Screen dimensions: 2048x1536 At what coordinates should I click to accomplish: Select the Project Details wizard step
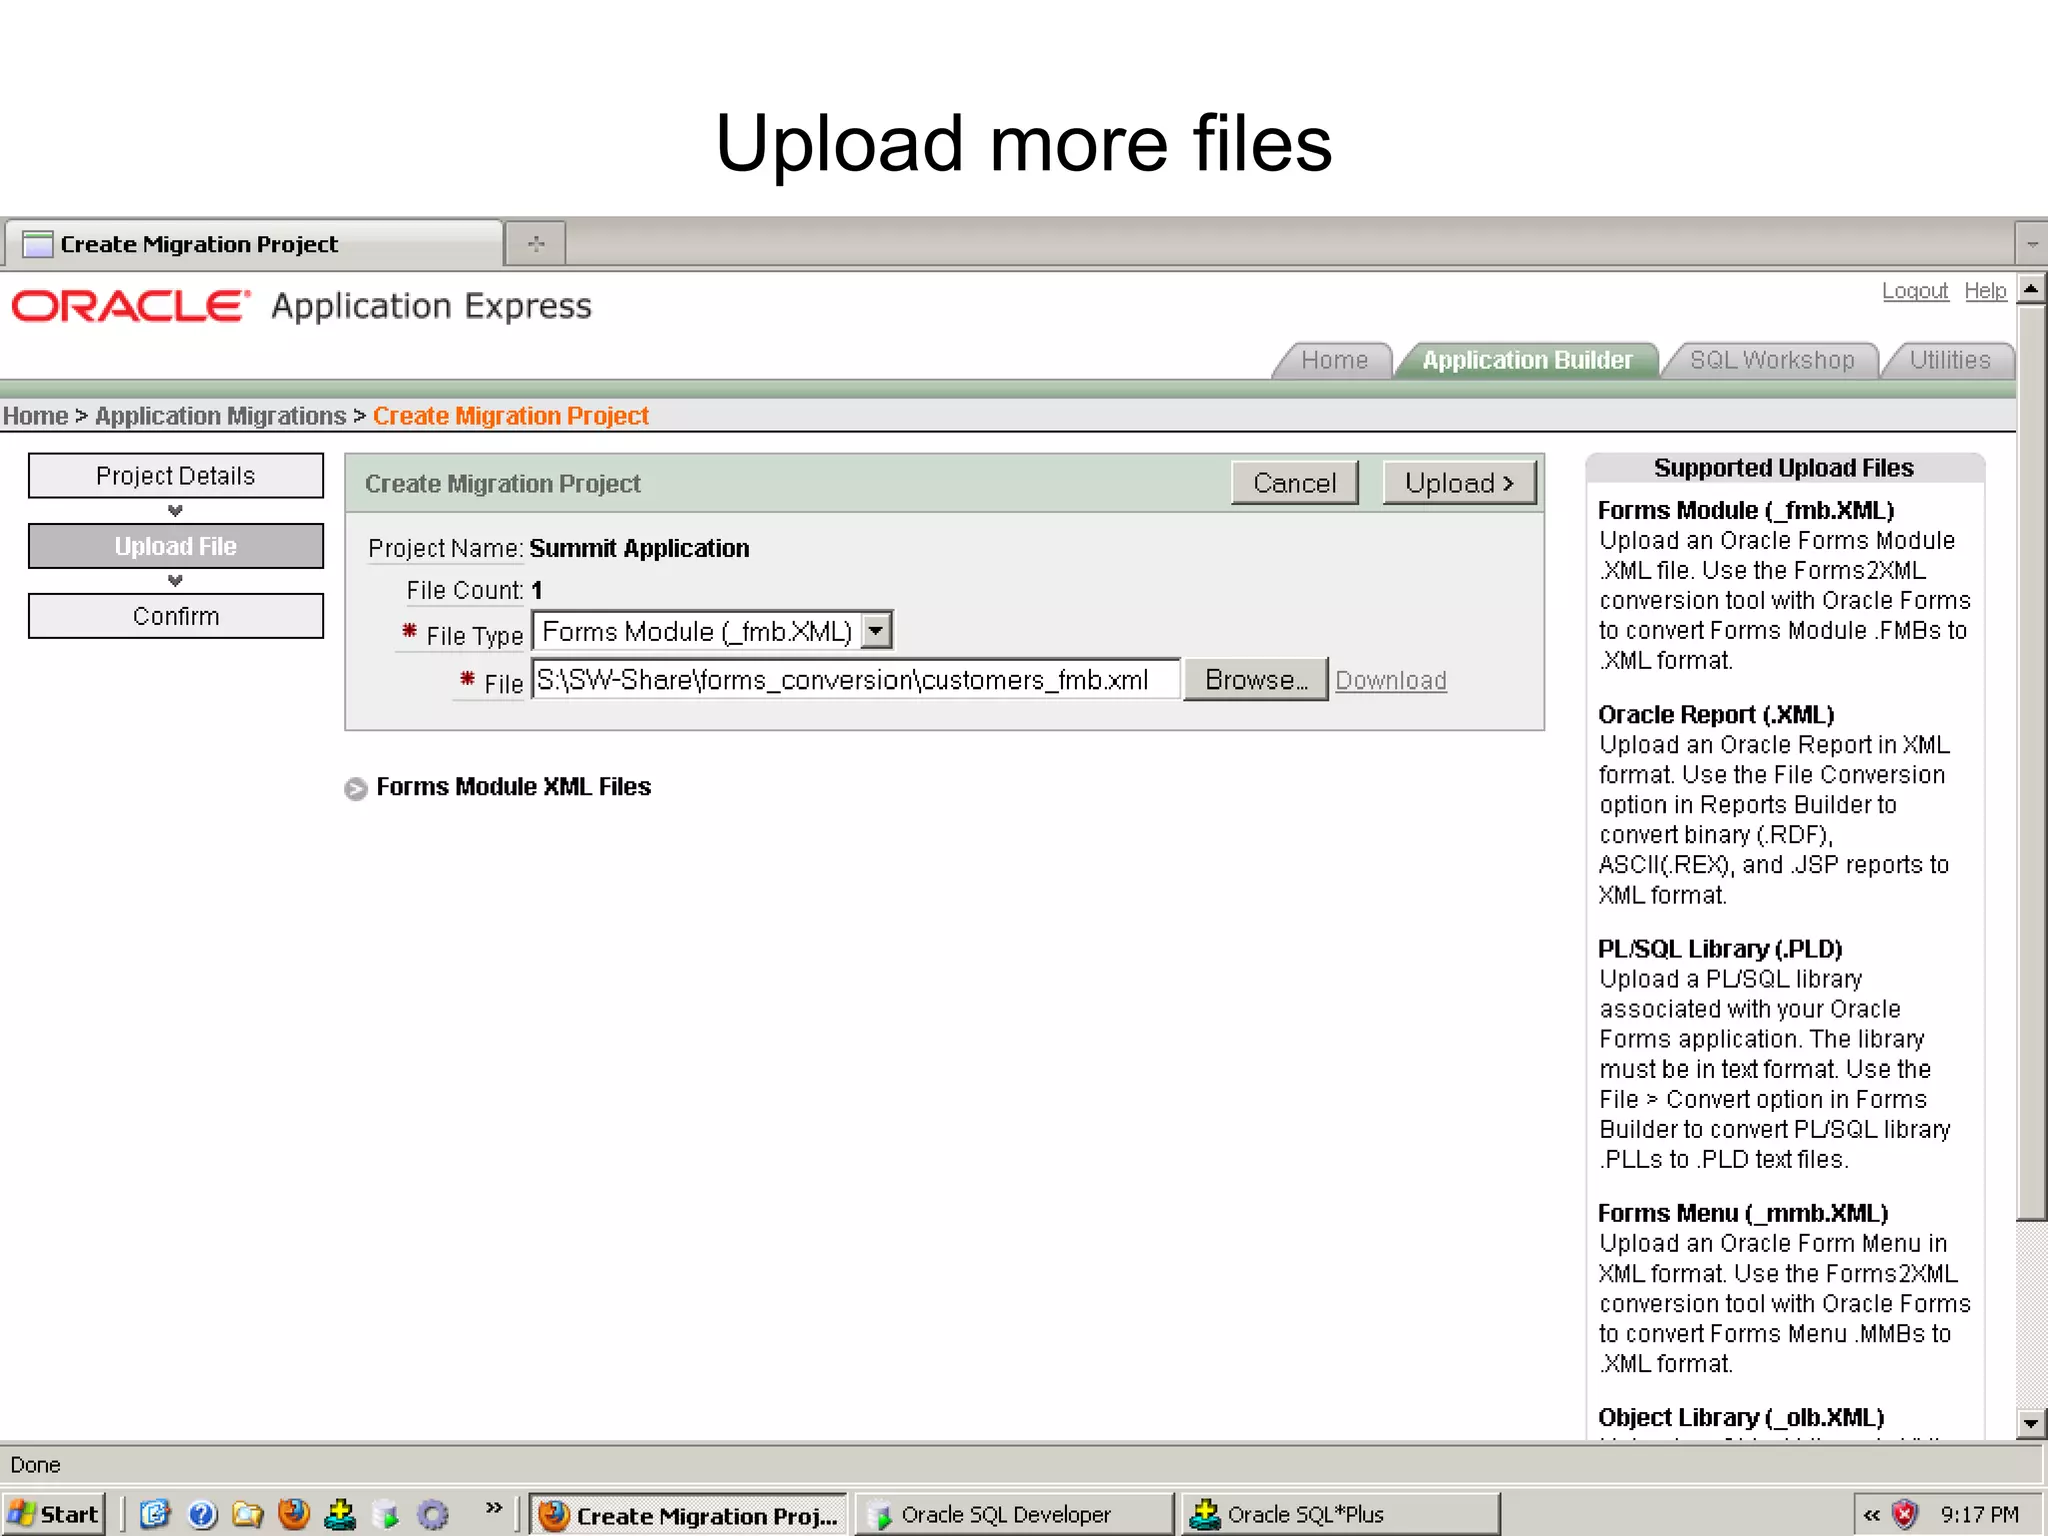pyautogui.click(x=176, y=476)
